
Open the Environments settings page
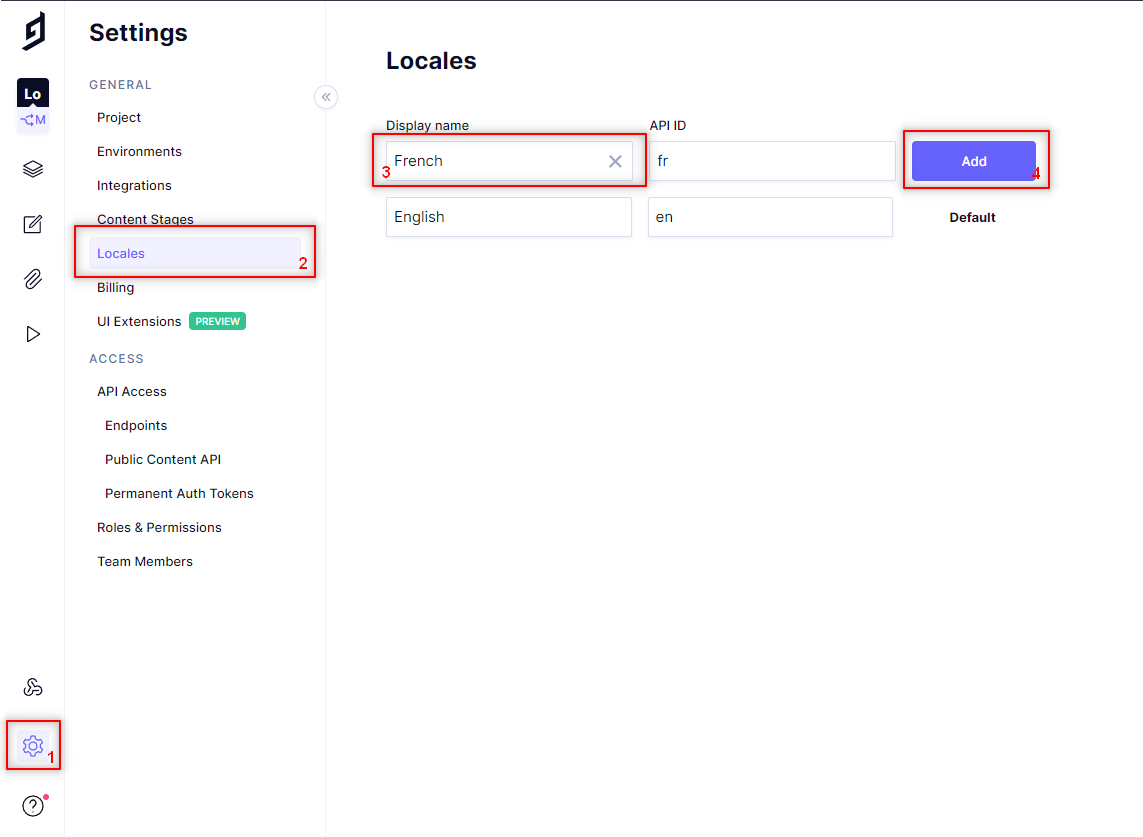click(x=139, y=152)
